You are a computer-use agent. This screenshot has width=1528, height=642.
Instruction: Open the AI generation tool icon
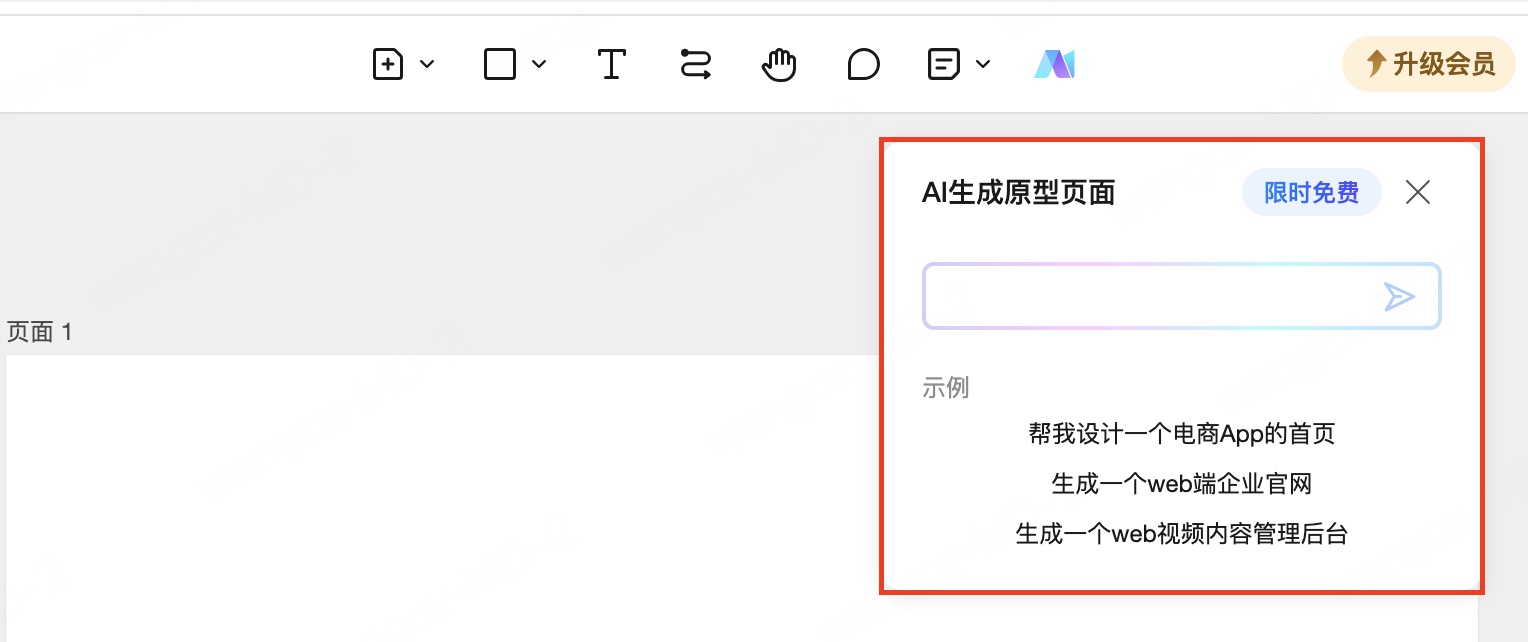1054,65
